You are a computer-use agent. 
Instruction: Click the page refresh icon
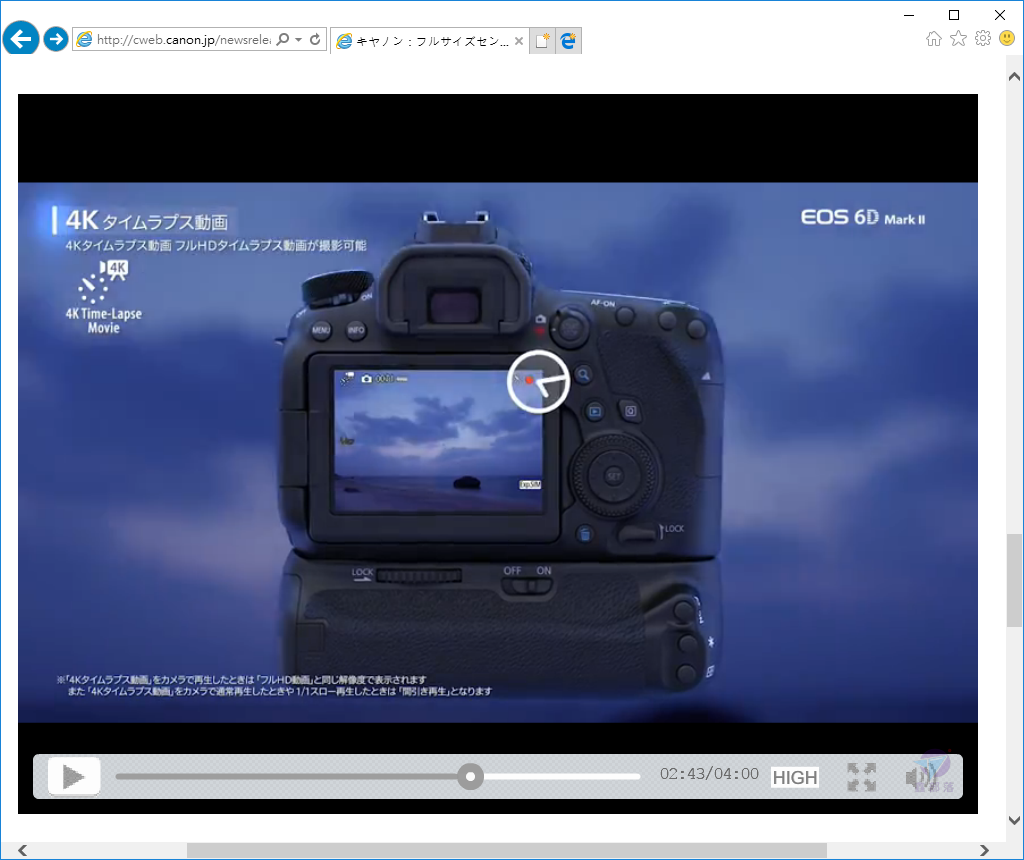click(315, 40)
